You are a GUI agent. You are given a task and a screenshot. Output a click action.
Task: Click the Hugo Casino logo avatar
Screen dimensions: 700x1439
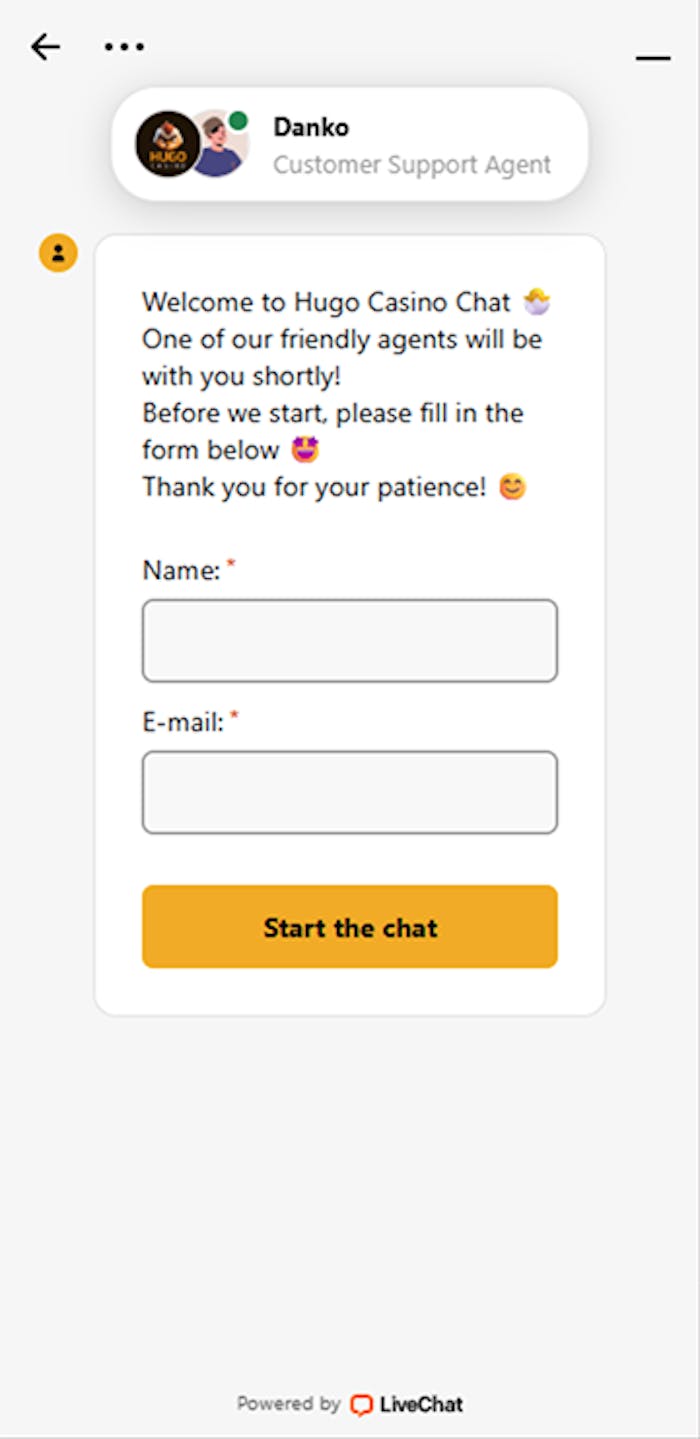167,145
